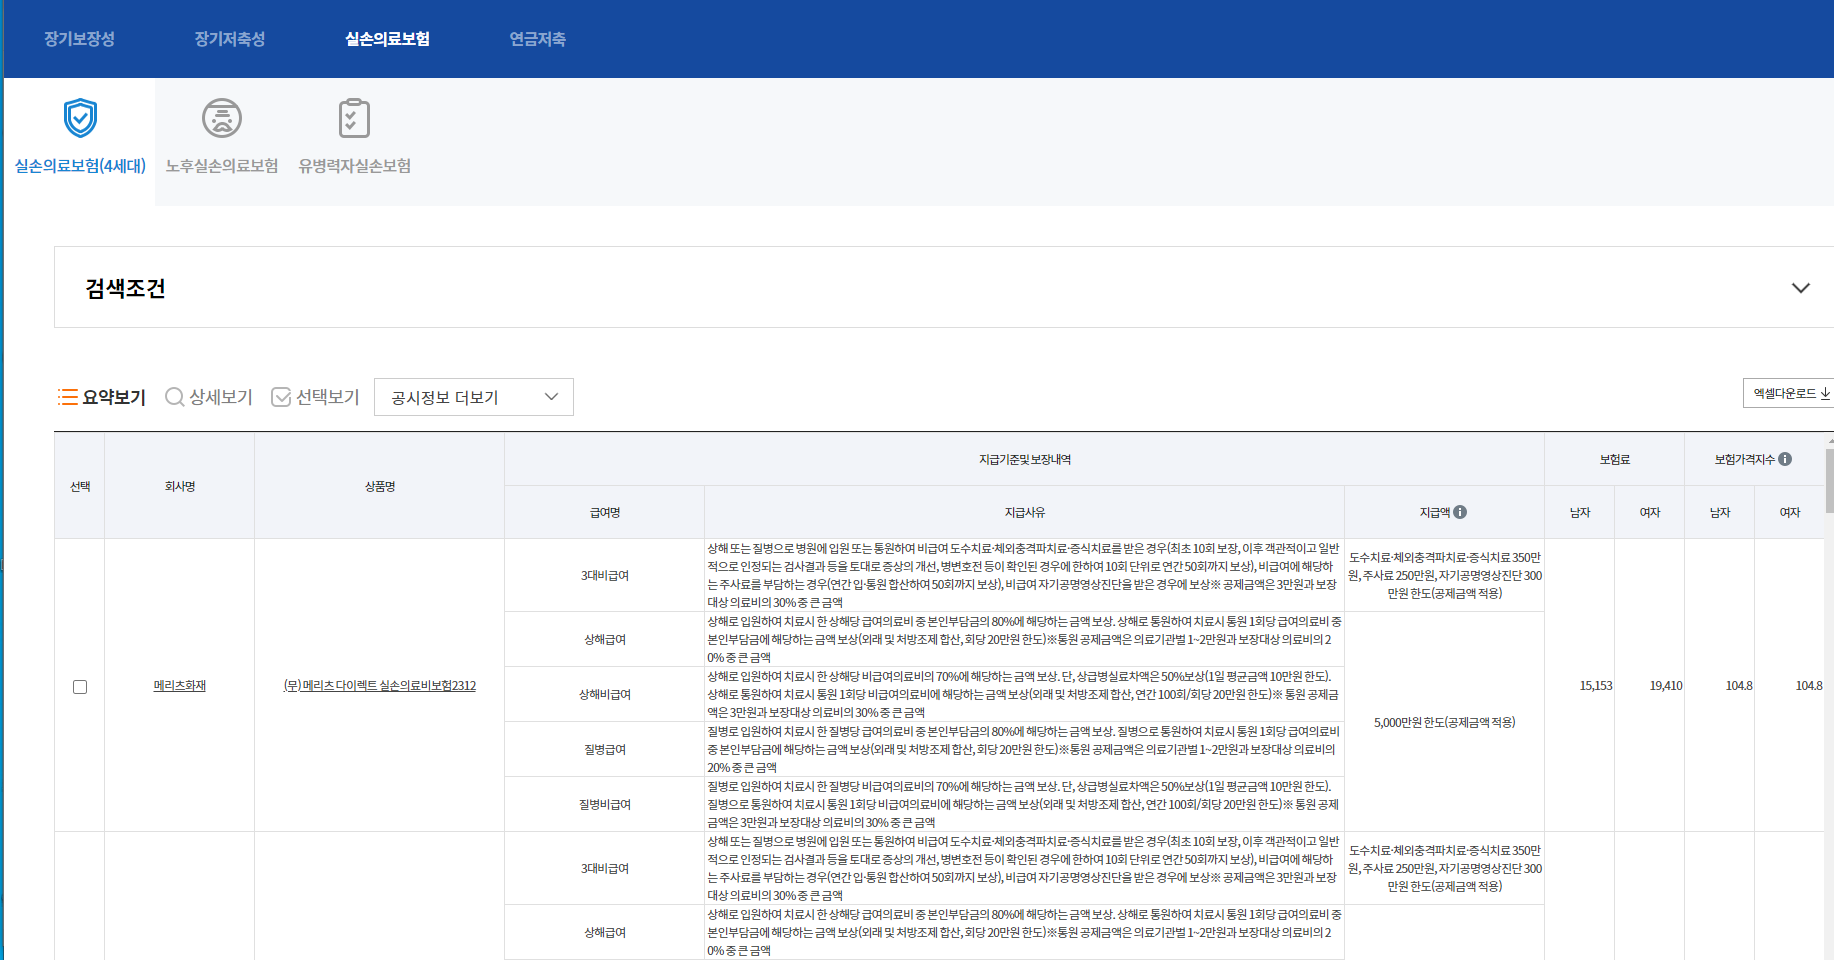Click the male premium value 15,153

point(1596,686)
